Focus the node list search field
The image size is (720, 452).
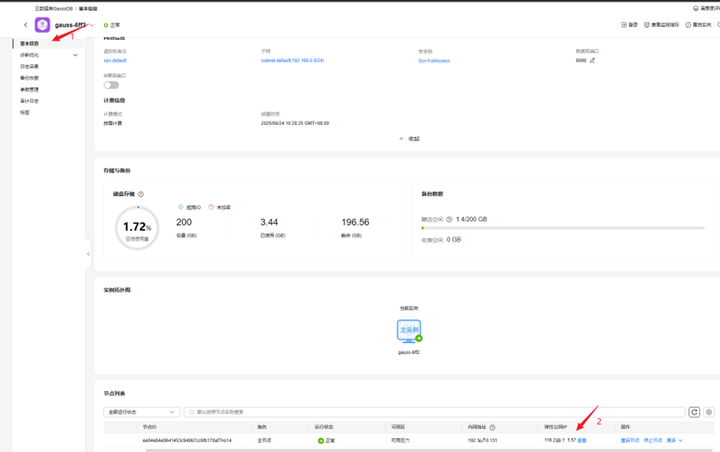point(434,412)
